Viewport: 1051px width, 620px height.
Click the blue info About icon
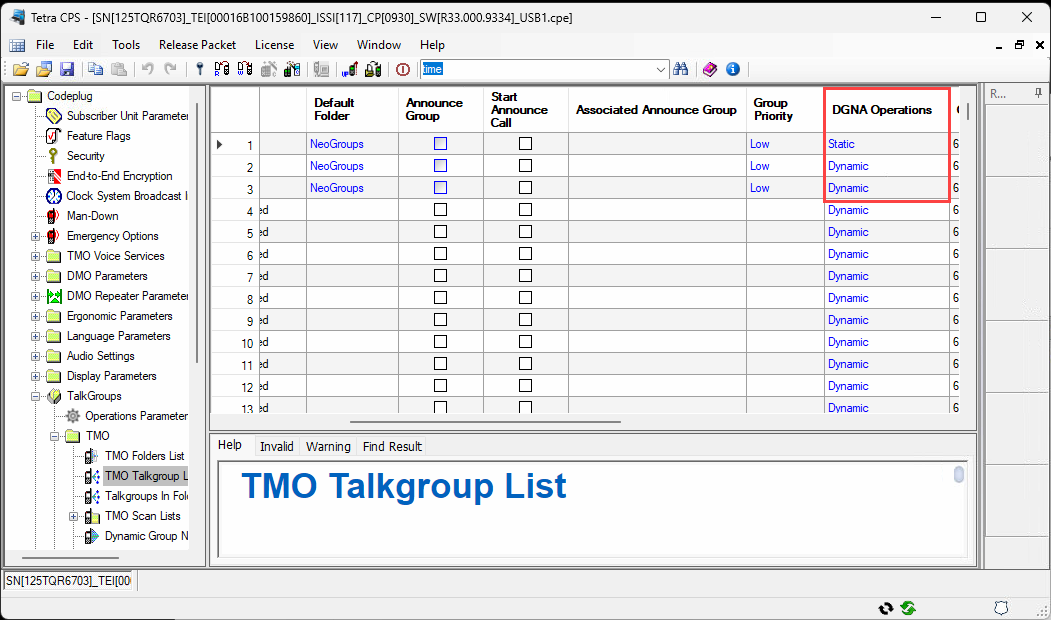[x=733, y=69]
